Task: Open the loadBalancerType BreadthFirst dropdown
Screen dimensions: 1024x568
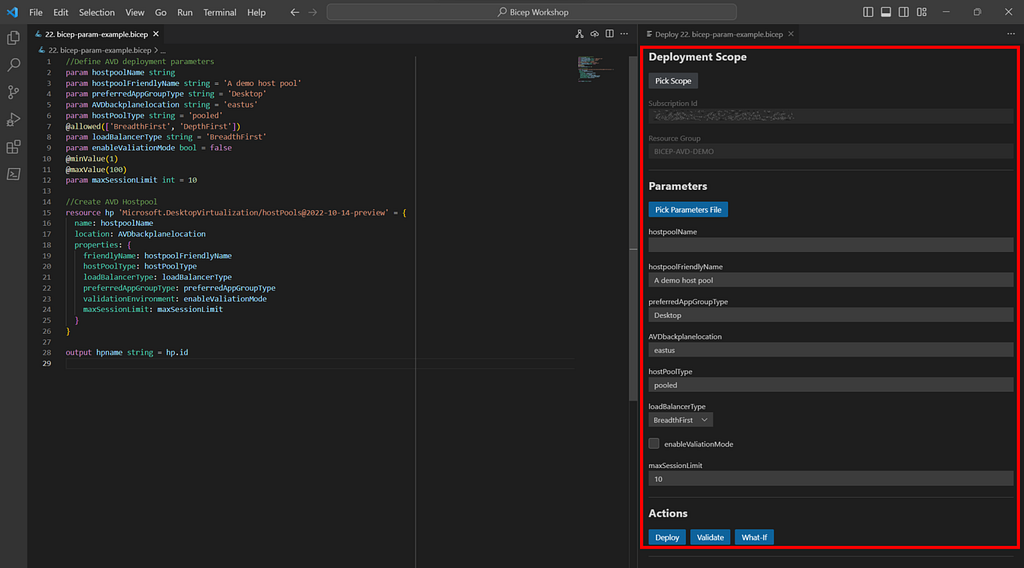Action: [680, 420]
